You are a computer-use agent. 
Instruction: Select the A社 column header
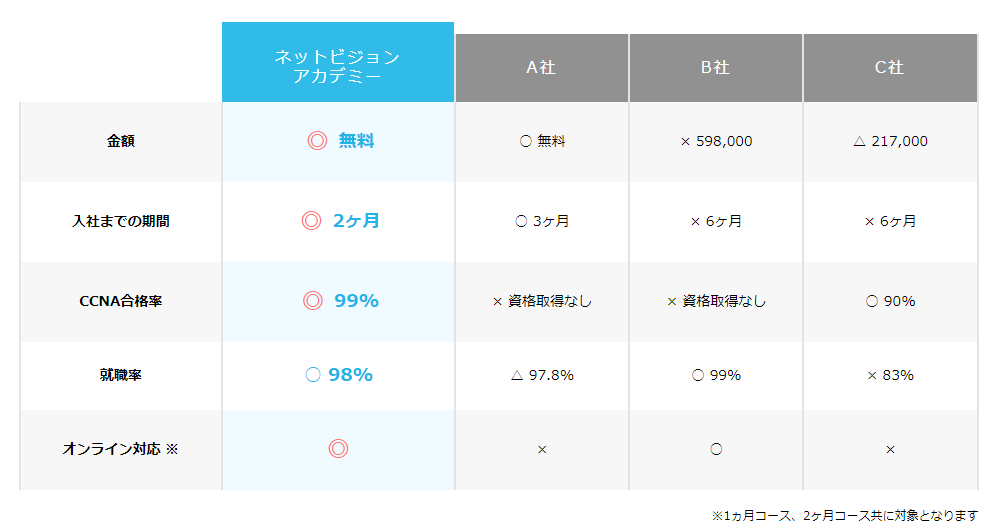(x=541, y=68)
